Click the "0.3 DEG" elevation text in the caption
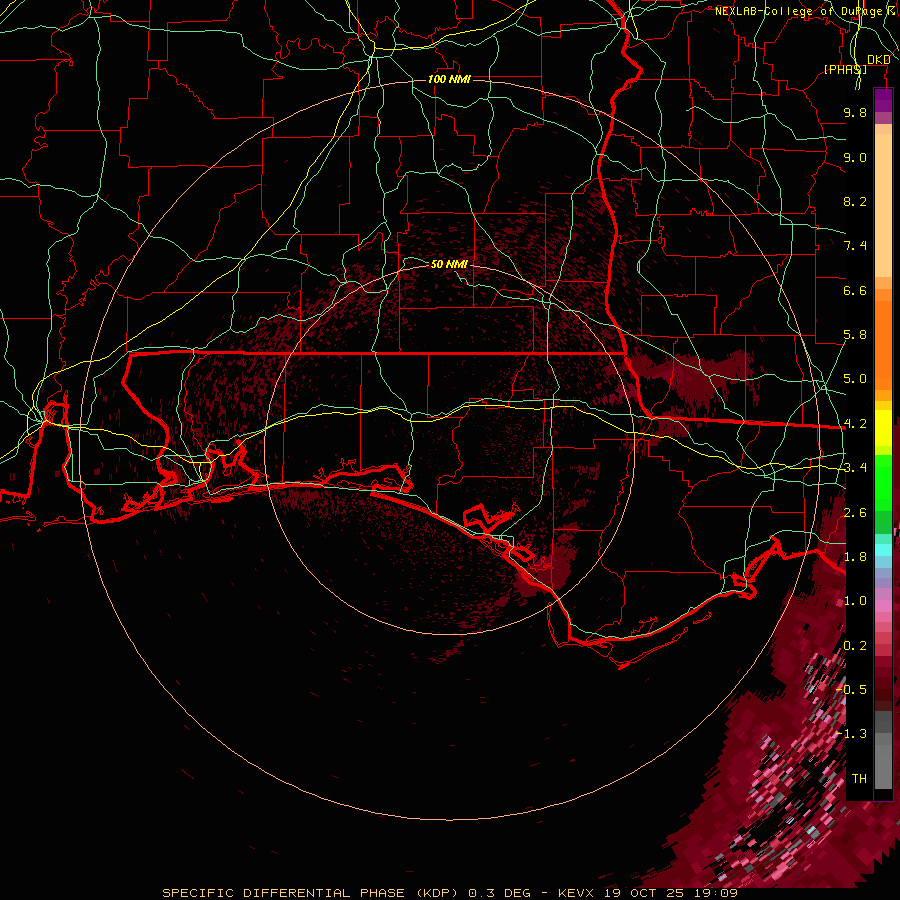 pos(501,893)
